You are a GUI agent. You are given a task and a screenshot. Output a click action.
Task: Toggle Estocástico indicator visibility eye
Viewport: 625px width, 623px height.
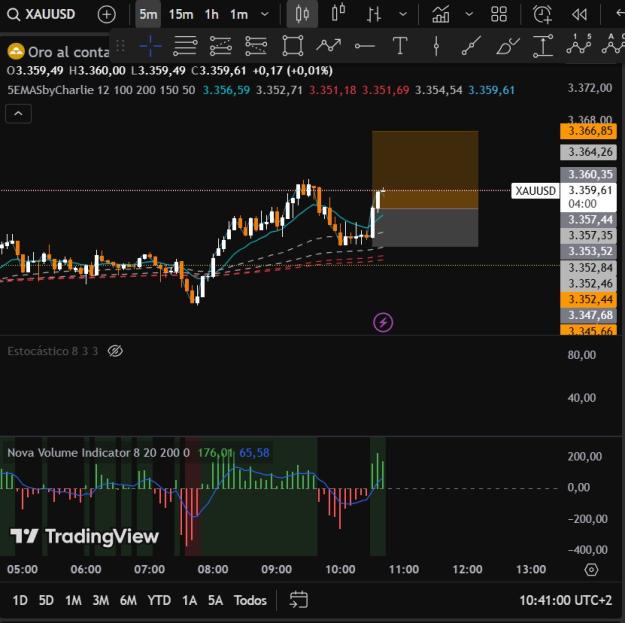115,351
